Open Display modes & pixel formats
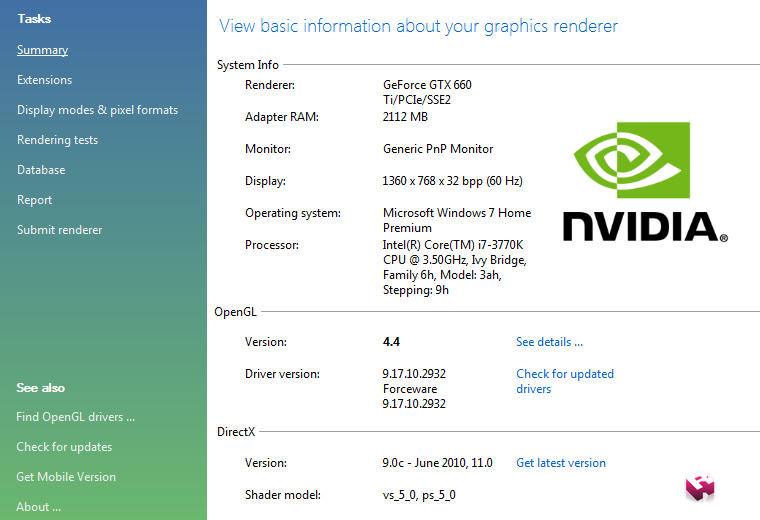The height and width of the screenshot is (520, 760). (97, 110)
